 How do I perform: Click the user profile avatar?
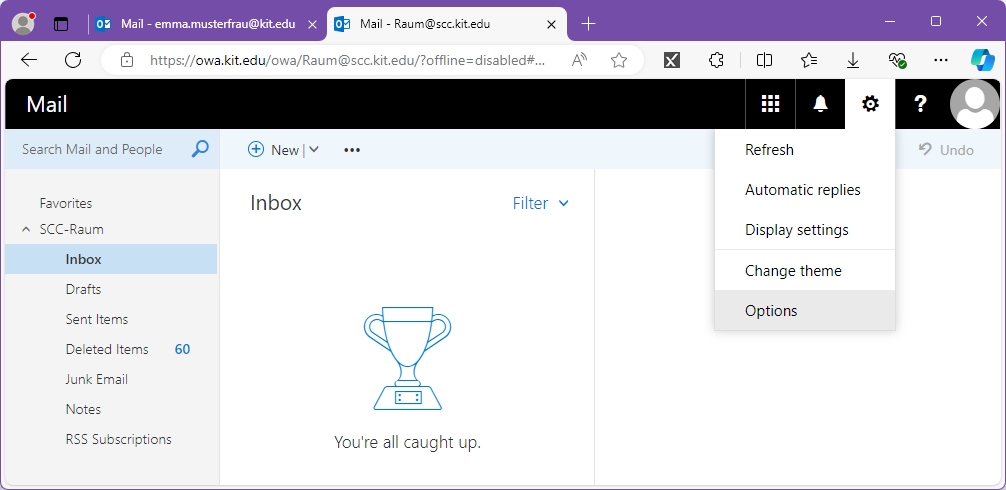[974, 104]
